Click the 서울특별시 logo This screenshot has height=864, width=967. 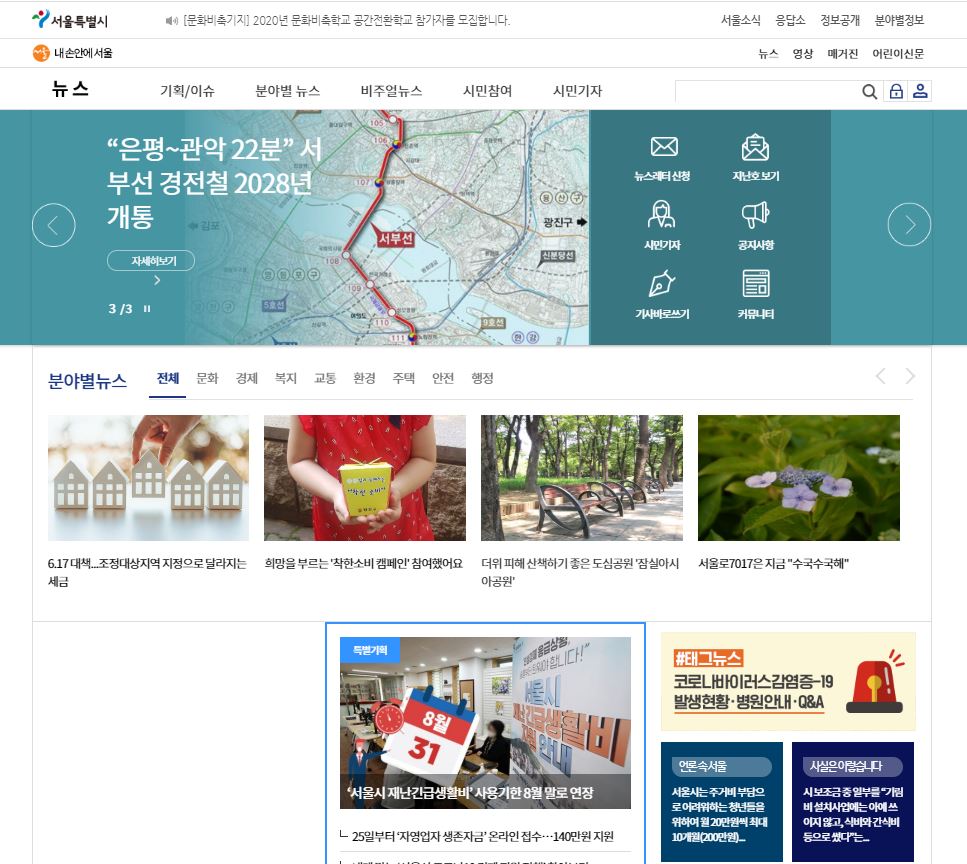click(70, 20)
